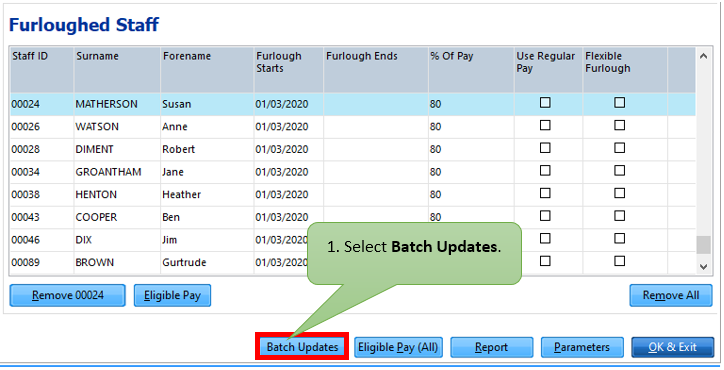724x370 pixels.
Task: Select the DIX surname cell
Action: point(117,240)
